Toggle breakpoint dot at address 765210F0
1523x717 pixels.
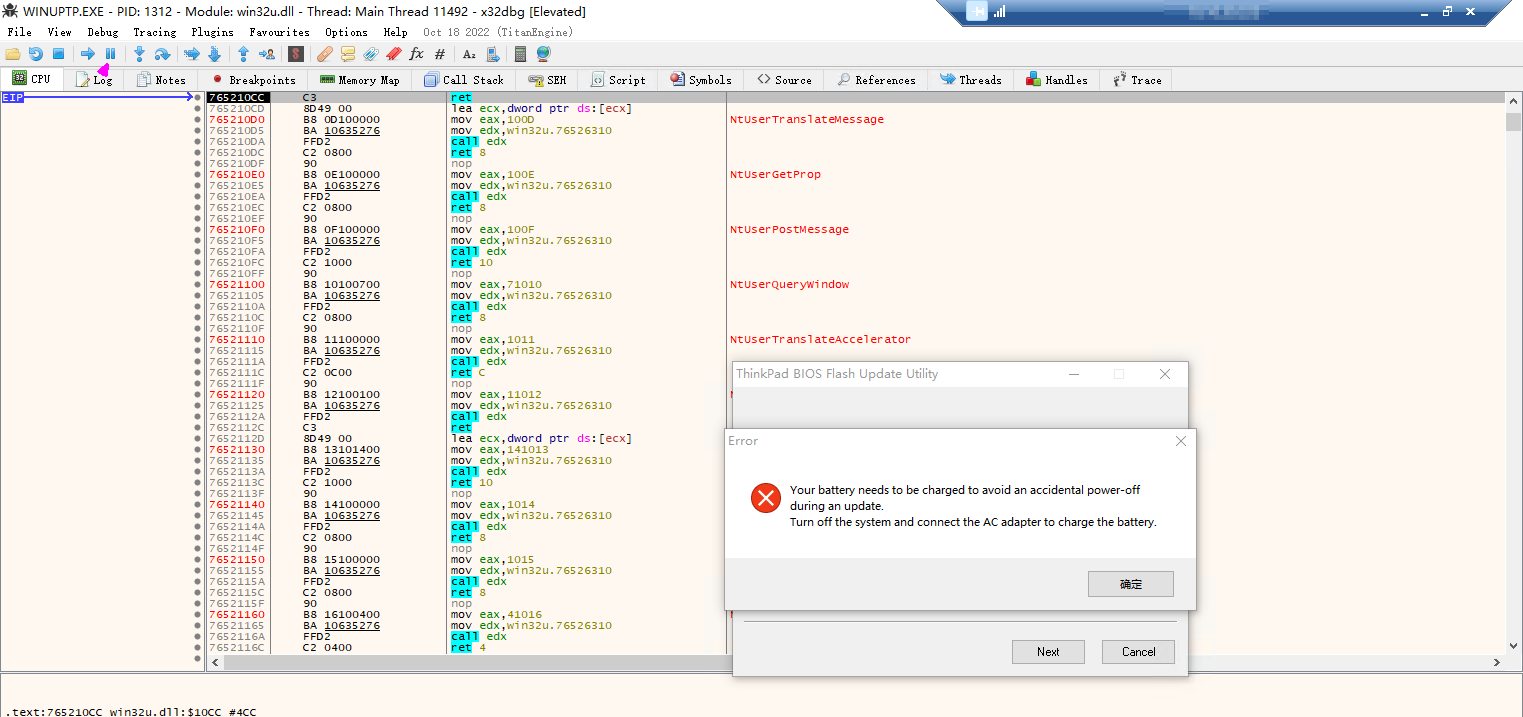[x=198, y=230]
